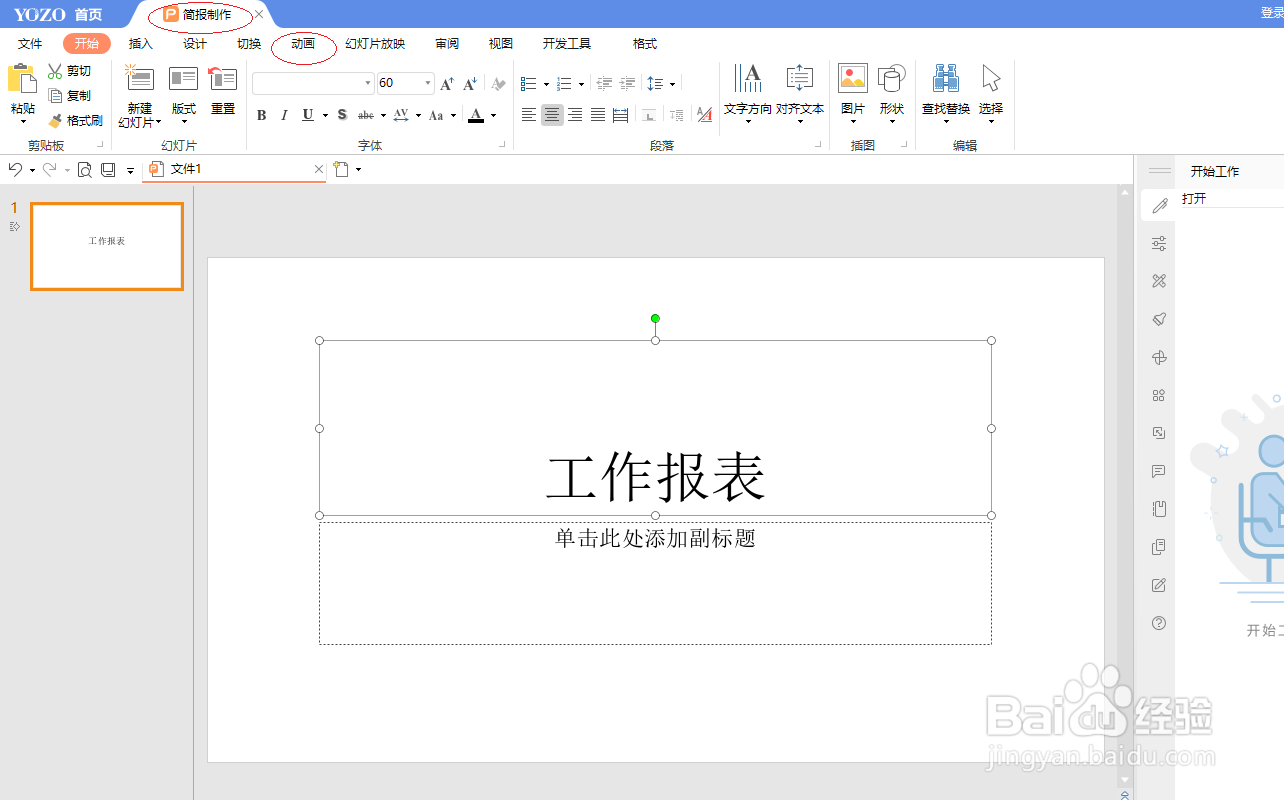Toggle center alignment button

pyautogui.click(x=552, y=115)
